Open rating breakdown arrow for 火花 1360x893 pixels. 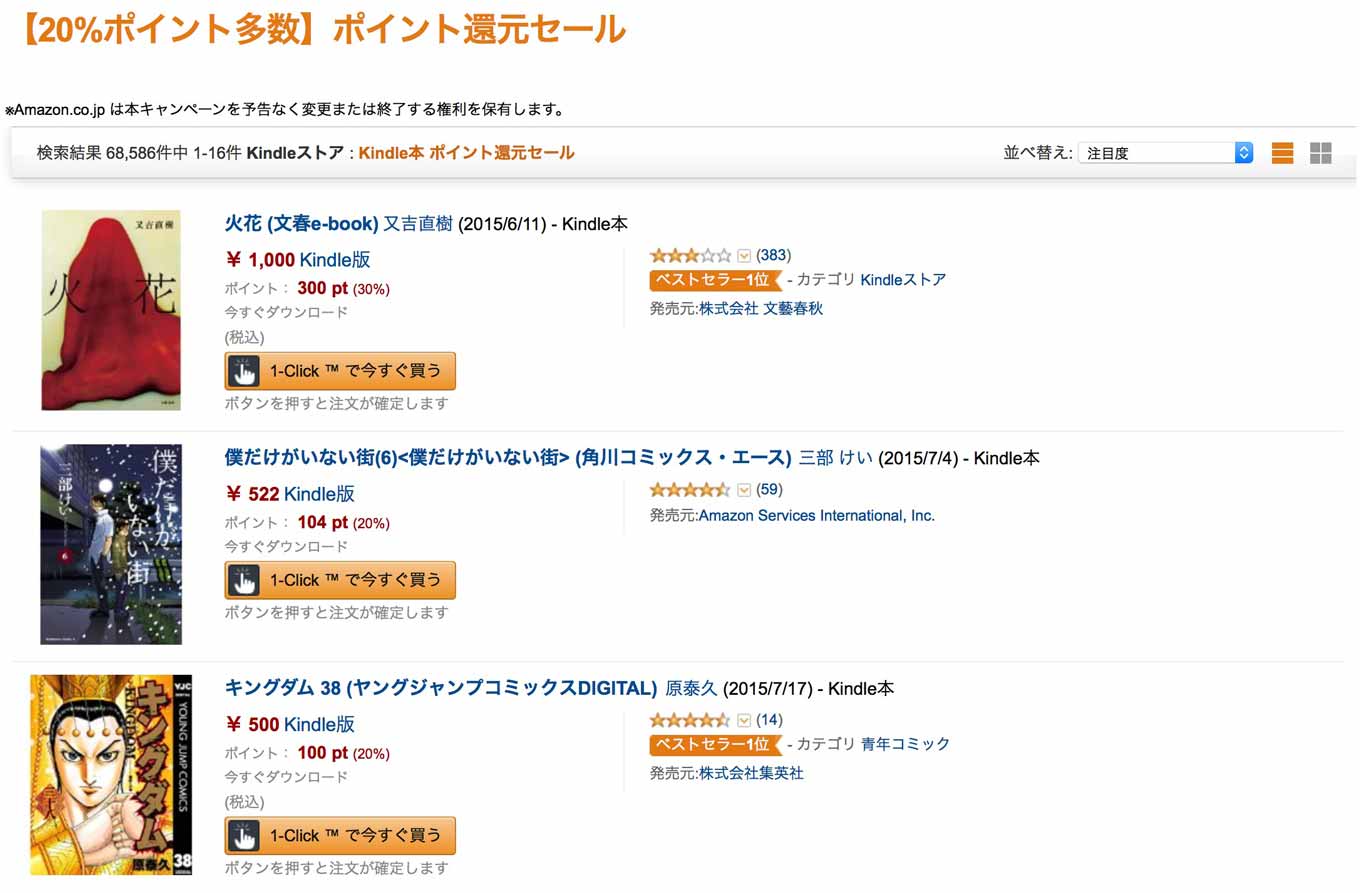(x=743, y=256)
